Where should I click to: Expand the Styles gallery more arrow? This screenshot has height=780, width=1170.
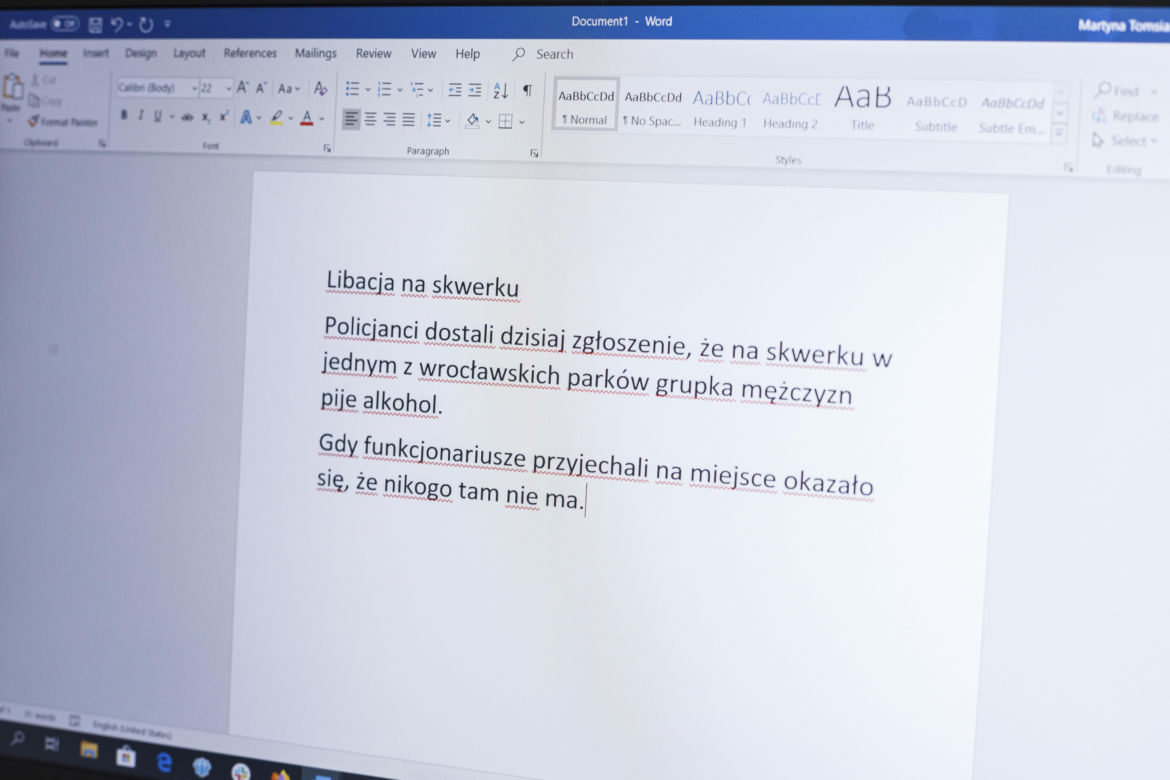[x=1058, y=134]
